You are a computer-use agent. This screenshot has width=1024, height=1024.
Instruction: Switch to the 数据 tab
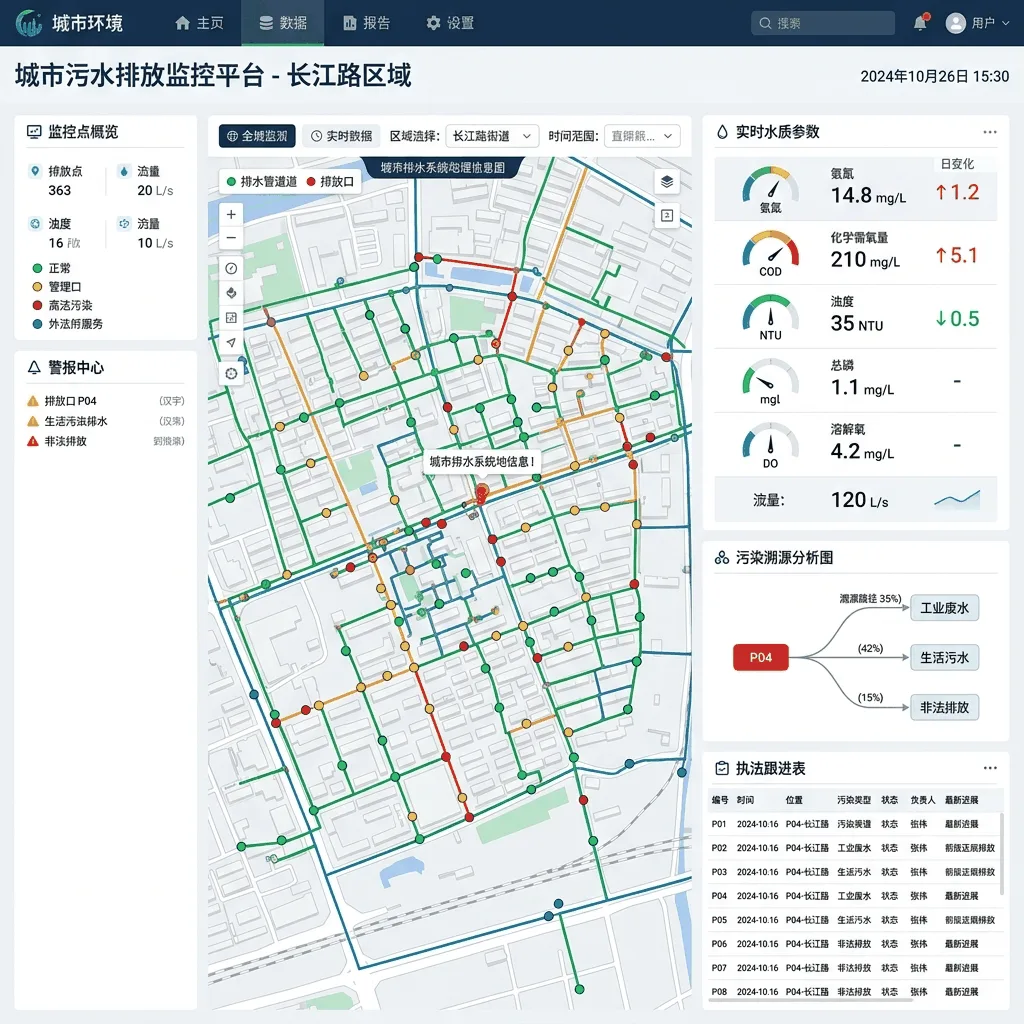click(x=283, y=23)
